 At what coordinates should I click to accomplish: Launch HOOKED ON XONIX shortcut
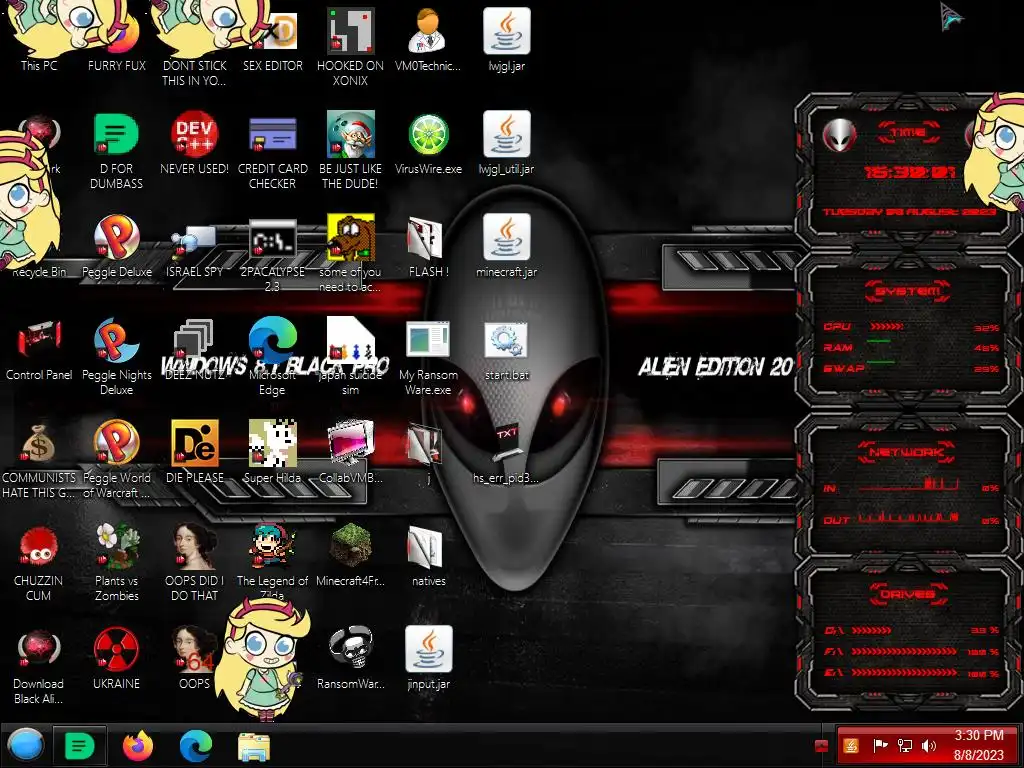tap(351, 31)
